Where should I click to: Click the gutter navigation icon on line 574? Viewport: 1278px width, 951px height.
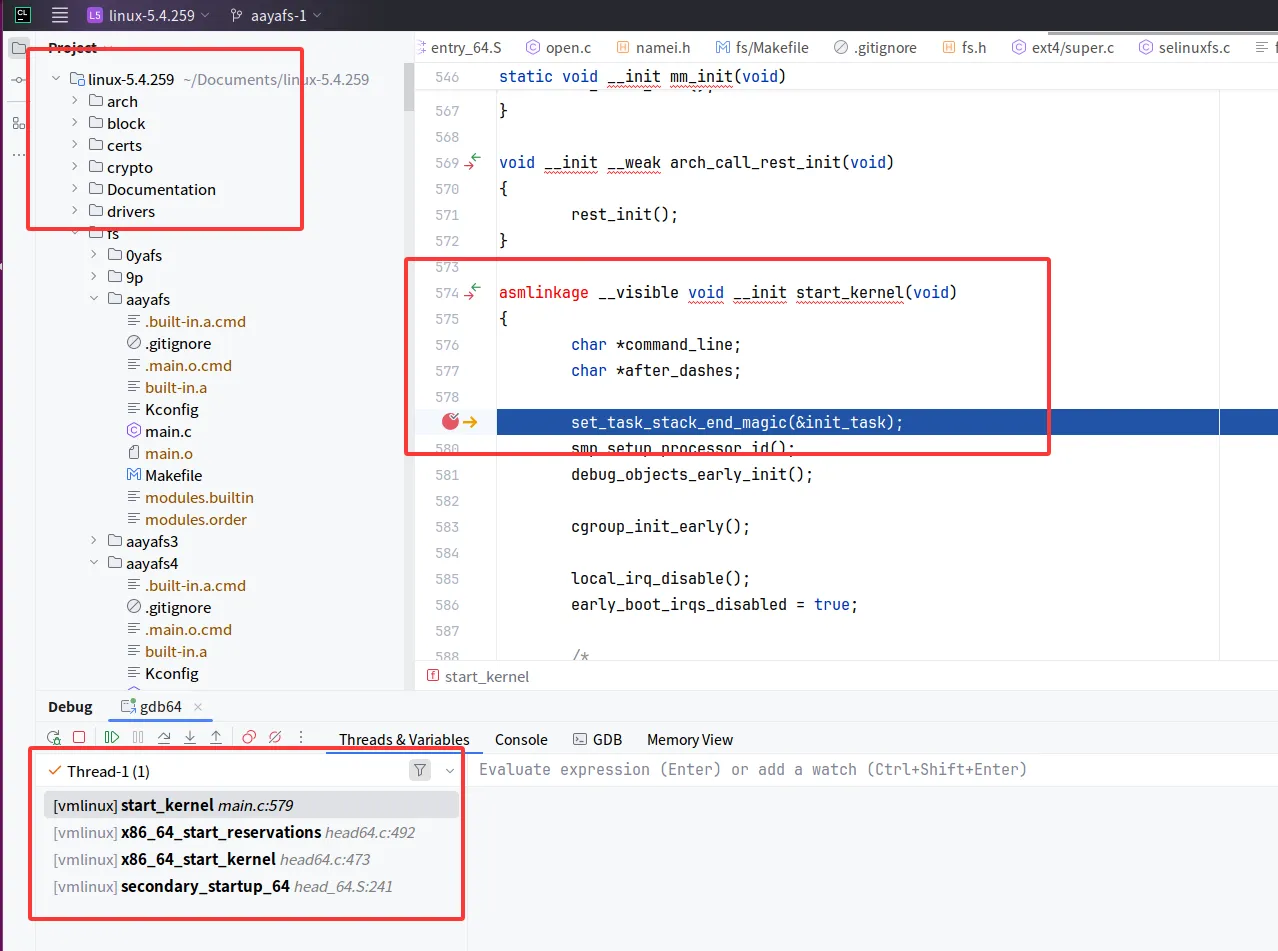[474, 292]
